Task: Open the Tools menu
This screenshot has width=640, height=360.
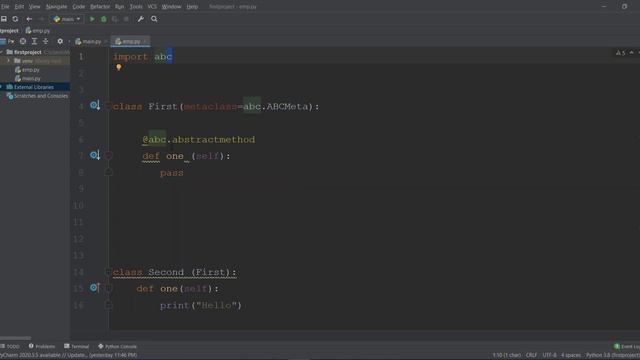Action: (136, 7)
